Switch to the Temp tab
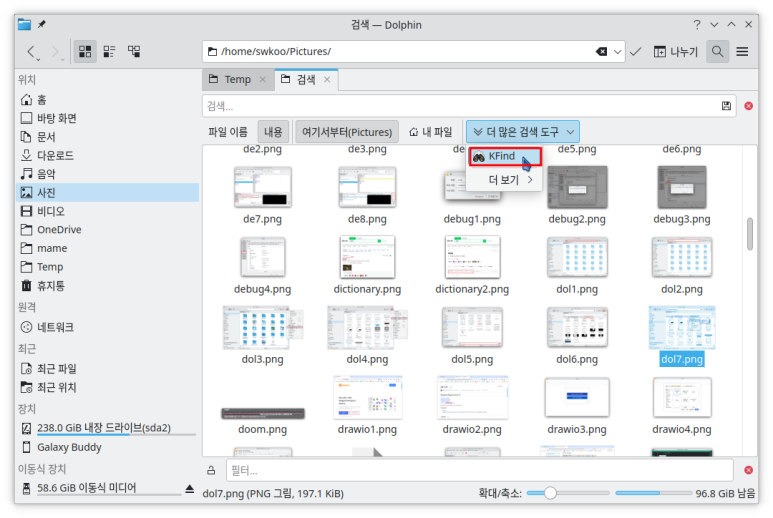This screenshot has height=518, width=773. tap(238, 79)
